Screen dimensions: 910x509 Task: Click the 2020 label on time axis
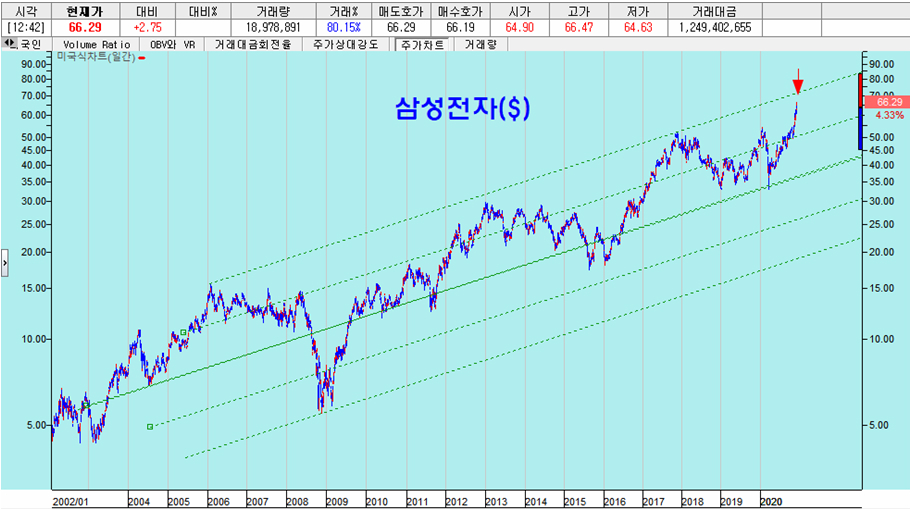point(771,501)
